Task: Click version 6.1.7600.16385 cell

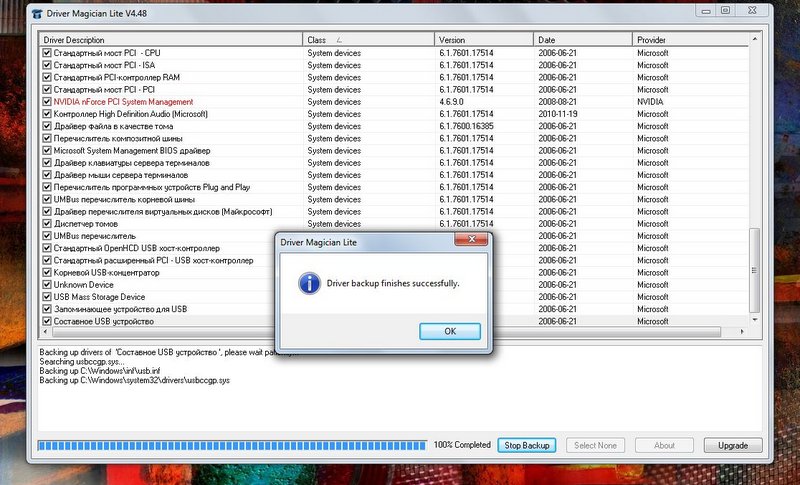Action: (x=466, y=126)
